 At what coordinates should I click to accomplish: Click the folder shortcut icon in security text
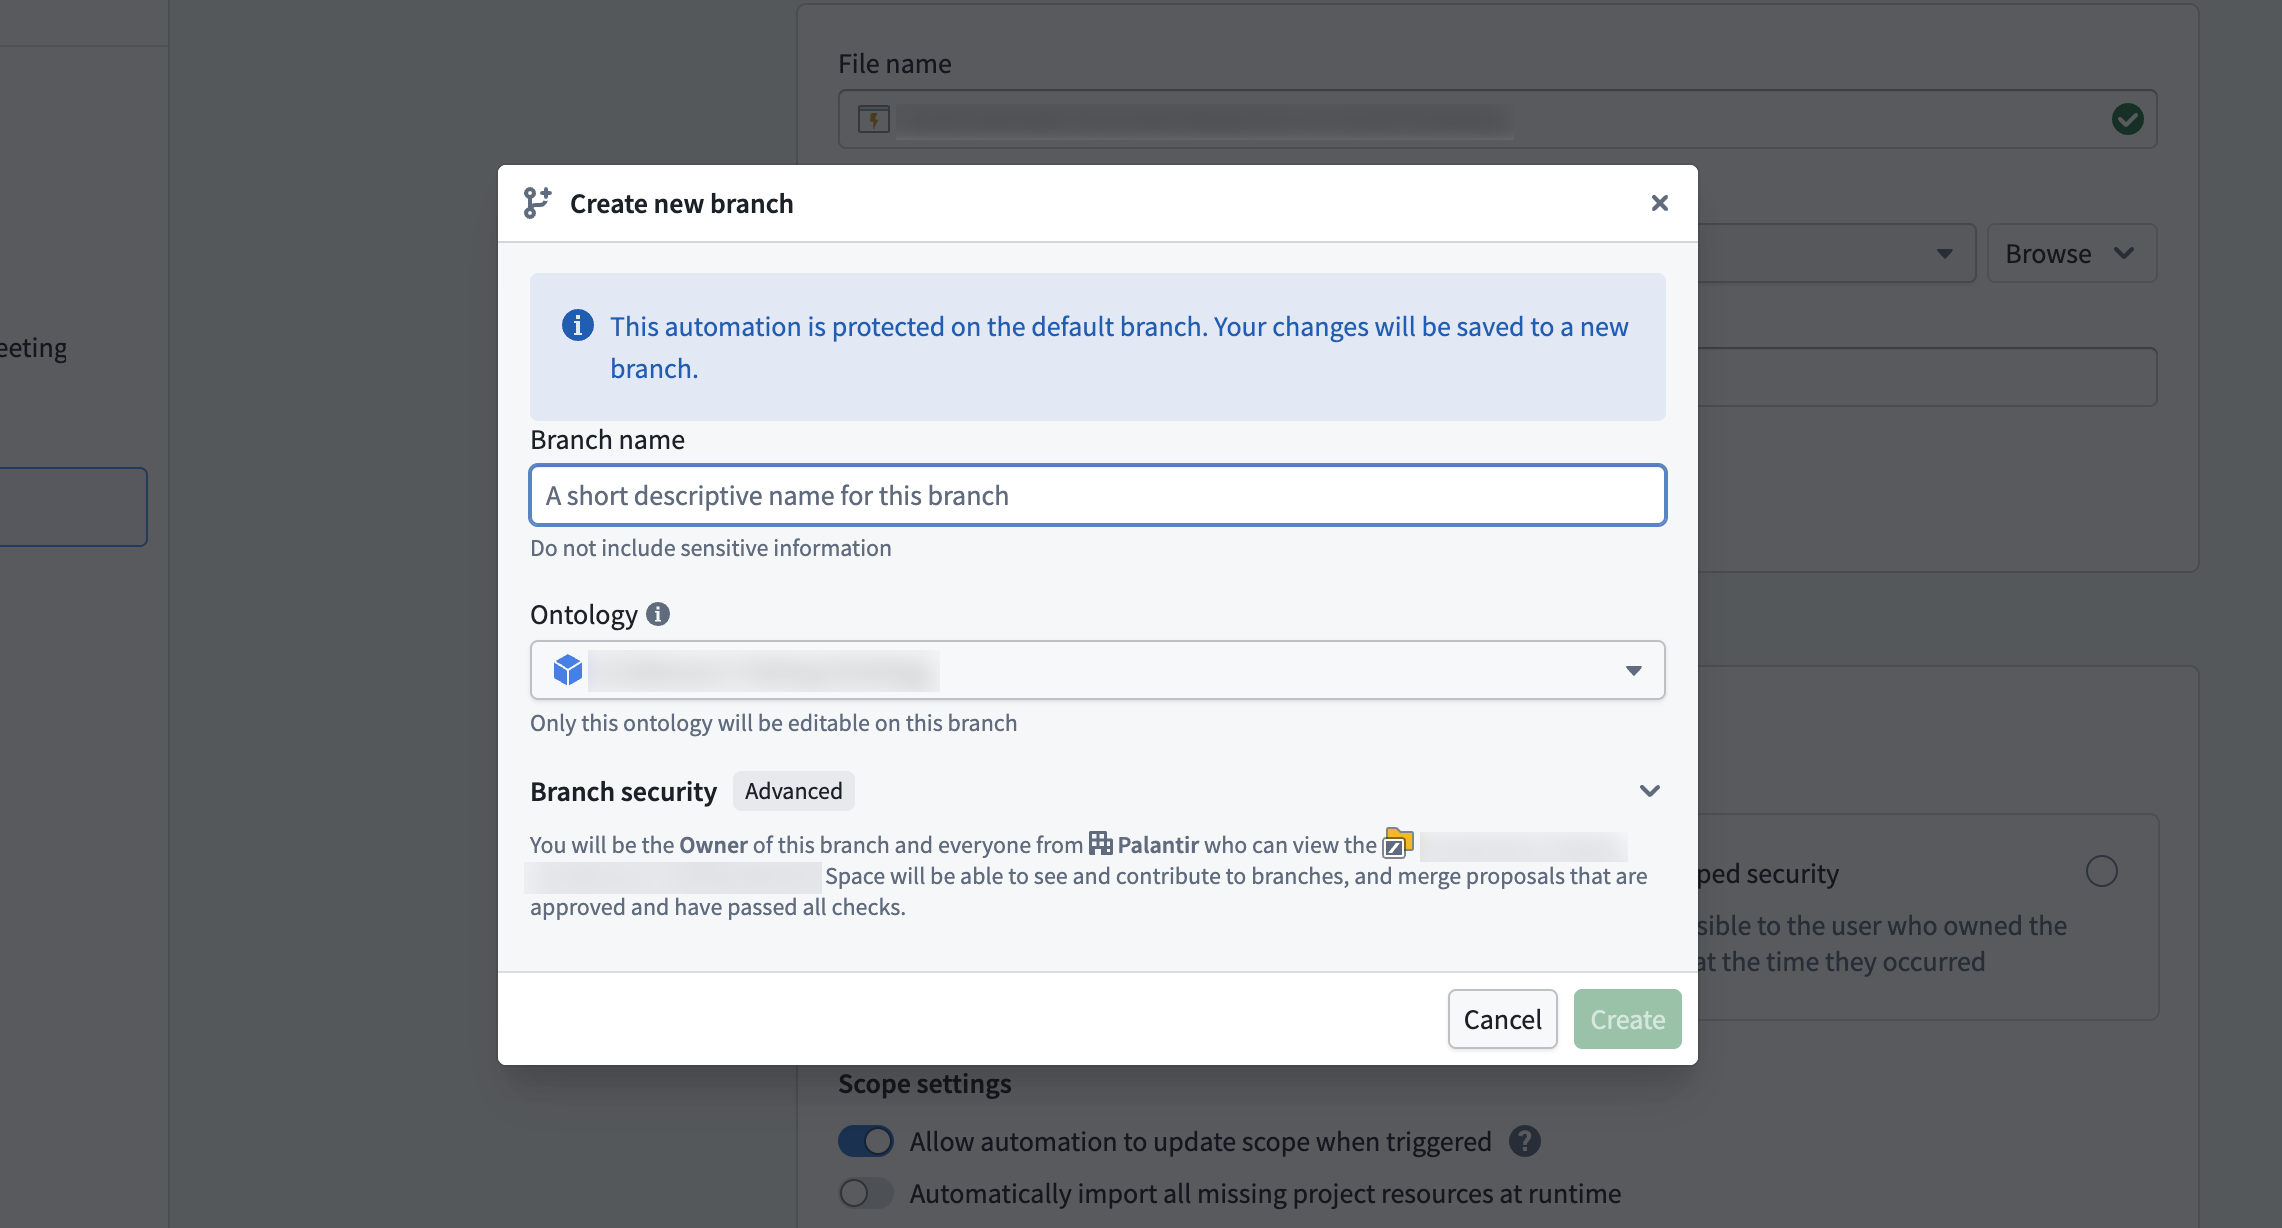tap(1397, 843)
